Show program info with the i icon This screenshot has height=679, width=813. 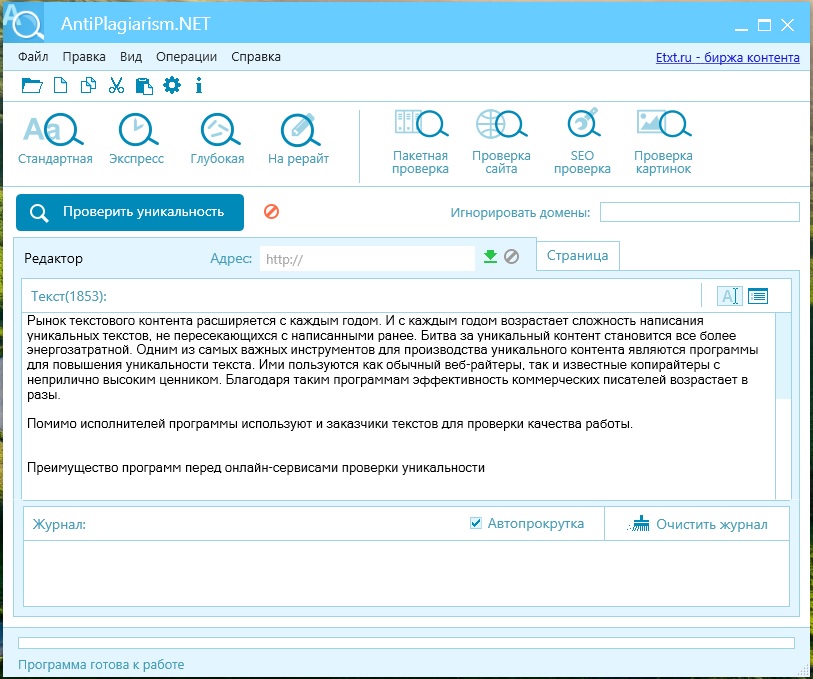[199, 86]
